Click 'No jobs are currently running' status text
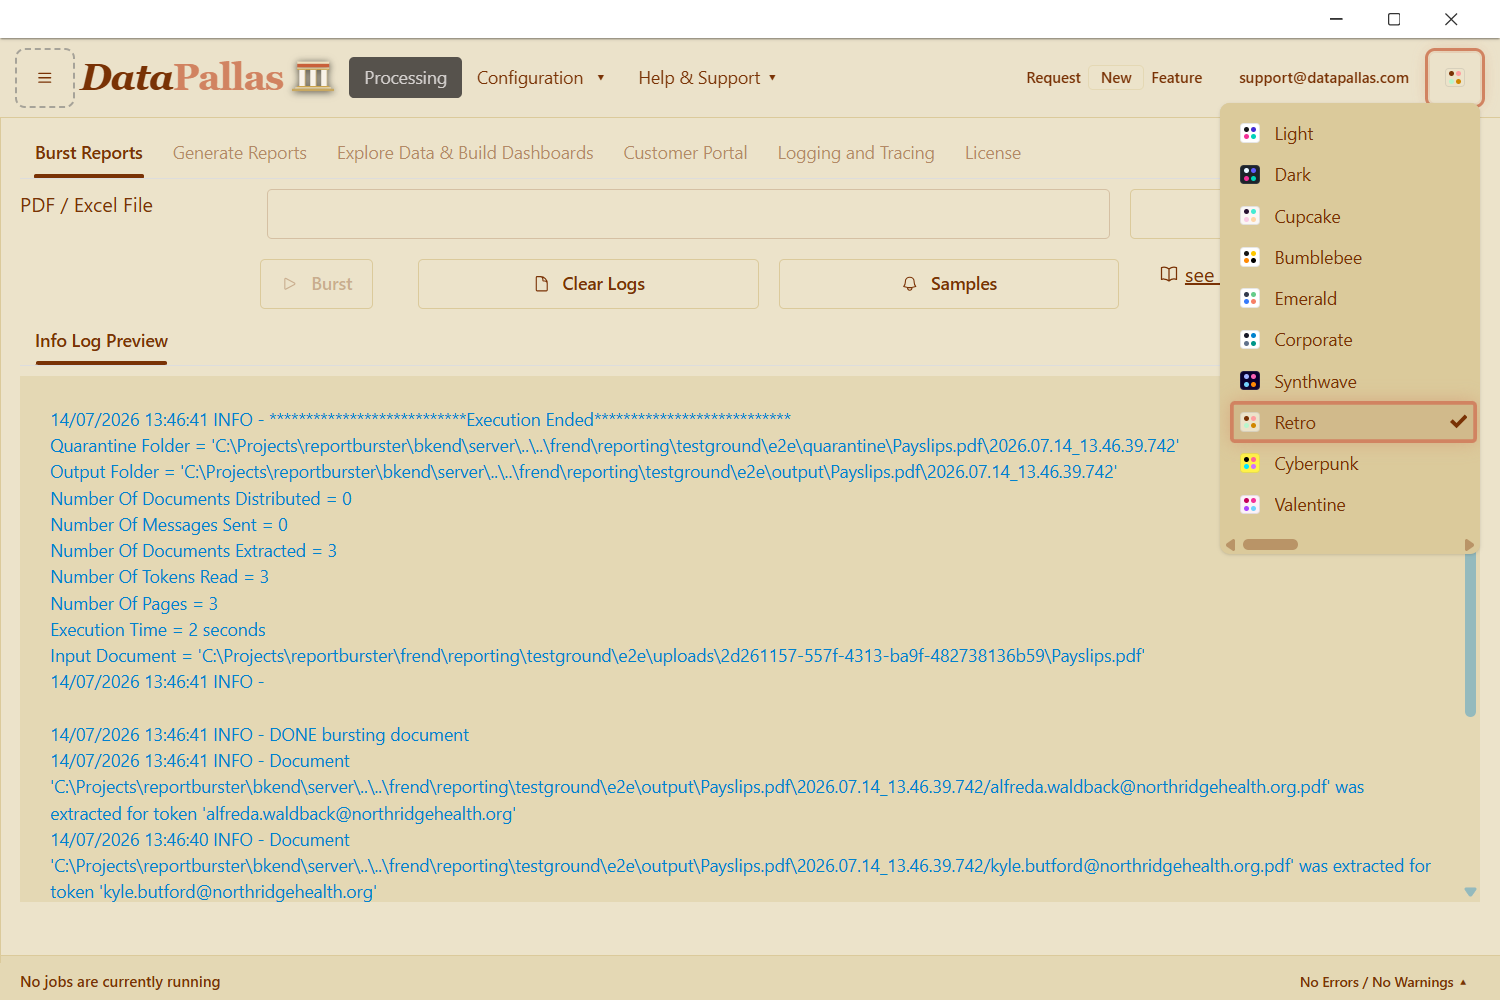1500x1000 pixels. tap(120, 982)
